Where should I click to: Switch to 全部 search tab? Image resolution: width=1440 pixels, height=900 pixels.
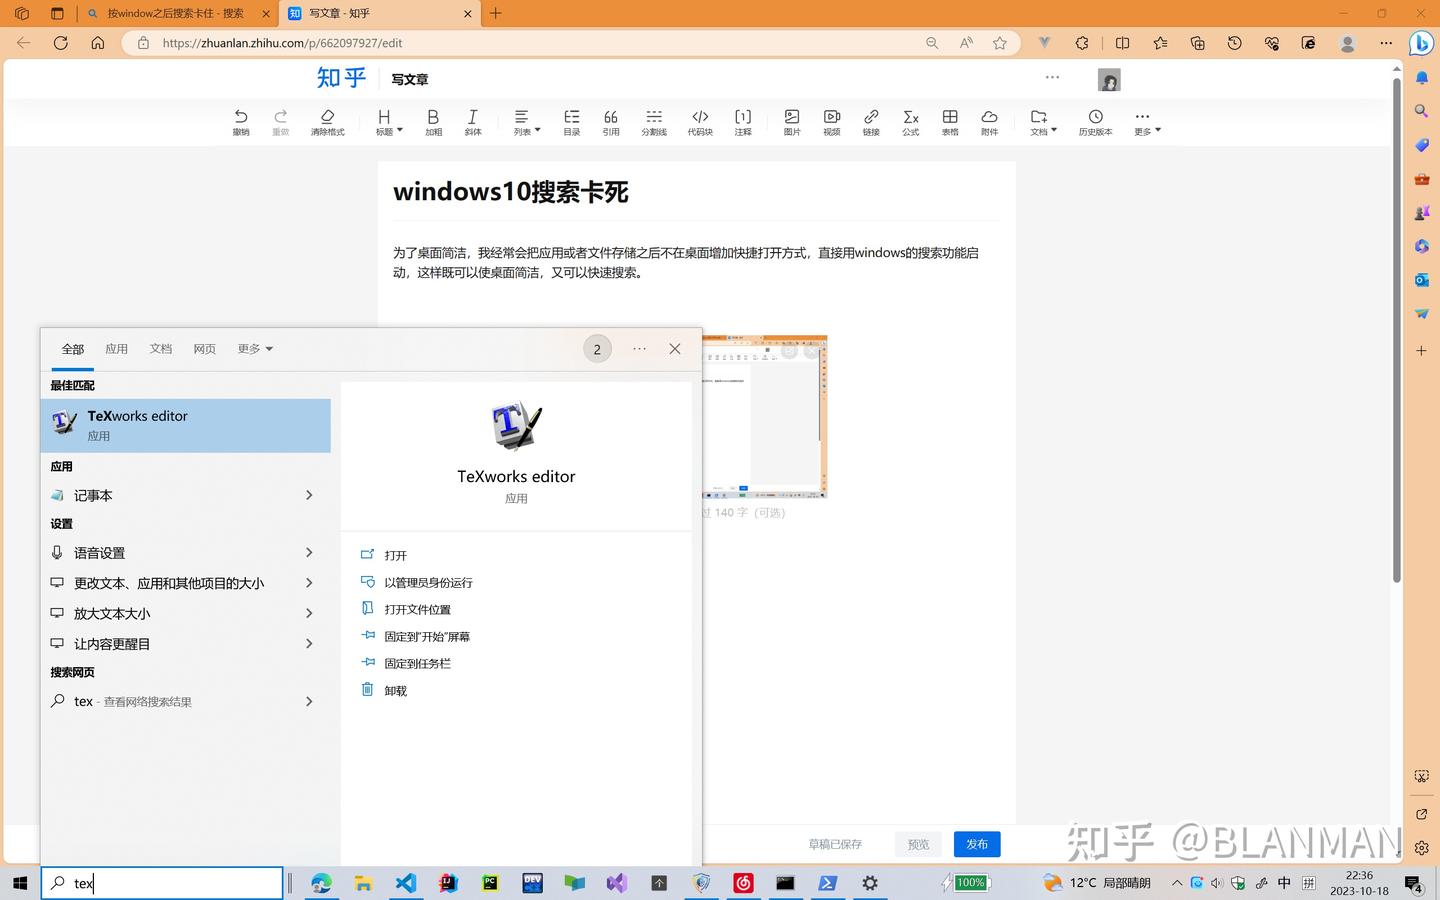pos(73,349)
